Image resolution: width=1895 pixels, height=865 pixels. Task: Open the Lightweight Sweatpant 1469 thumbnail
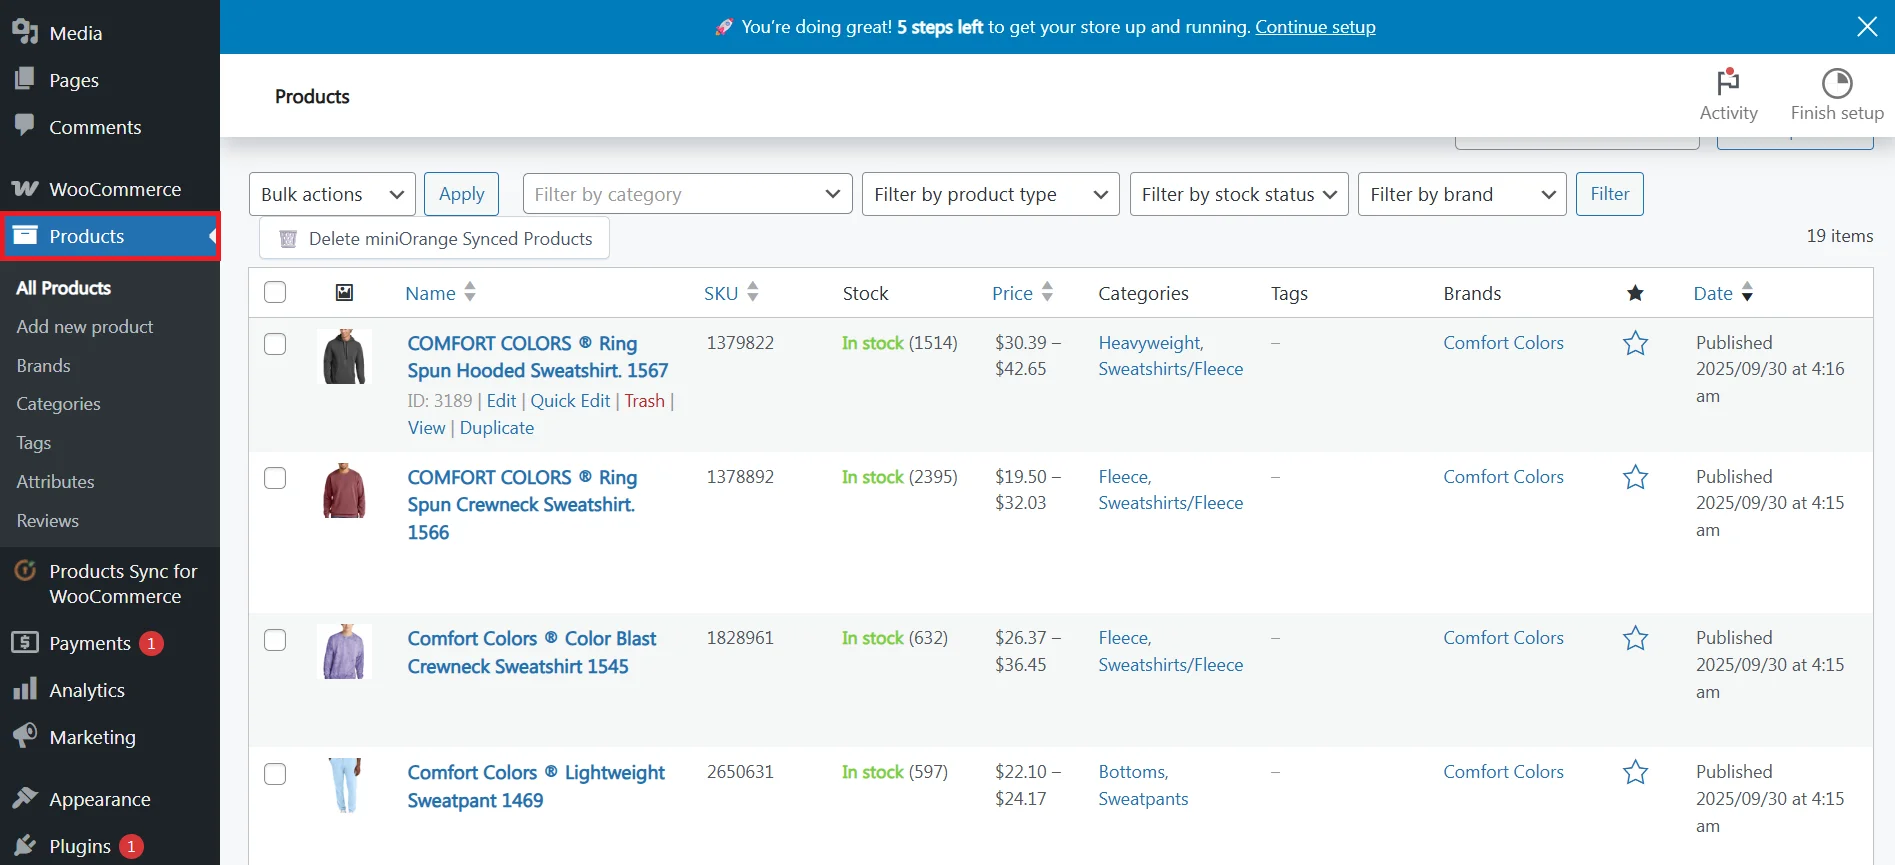344,786
